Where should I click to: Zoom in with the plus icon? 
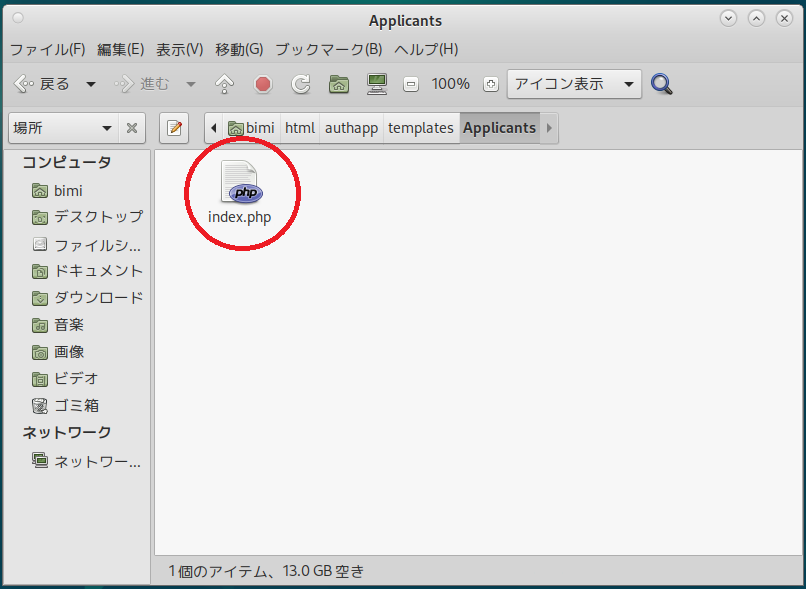click(491, 84)
